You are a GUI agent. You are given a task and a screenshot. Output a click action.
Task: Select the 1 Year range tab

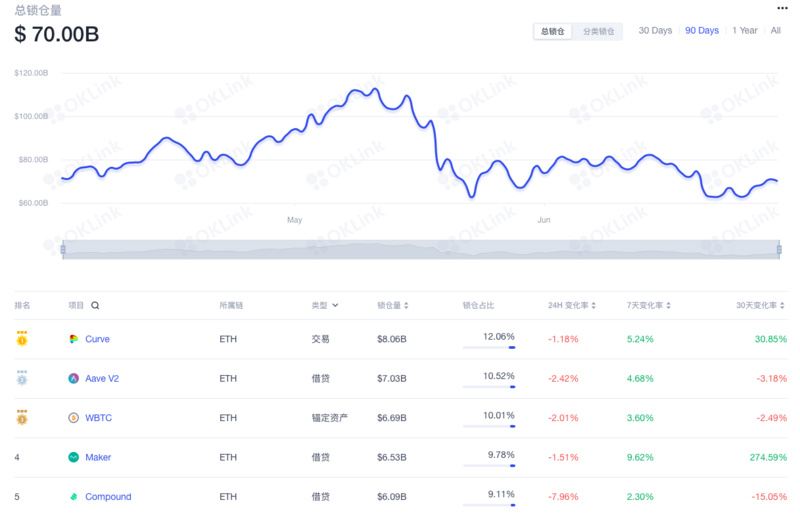(x=744, y=31)
